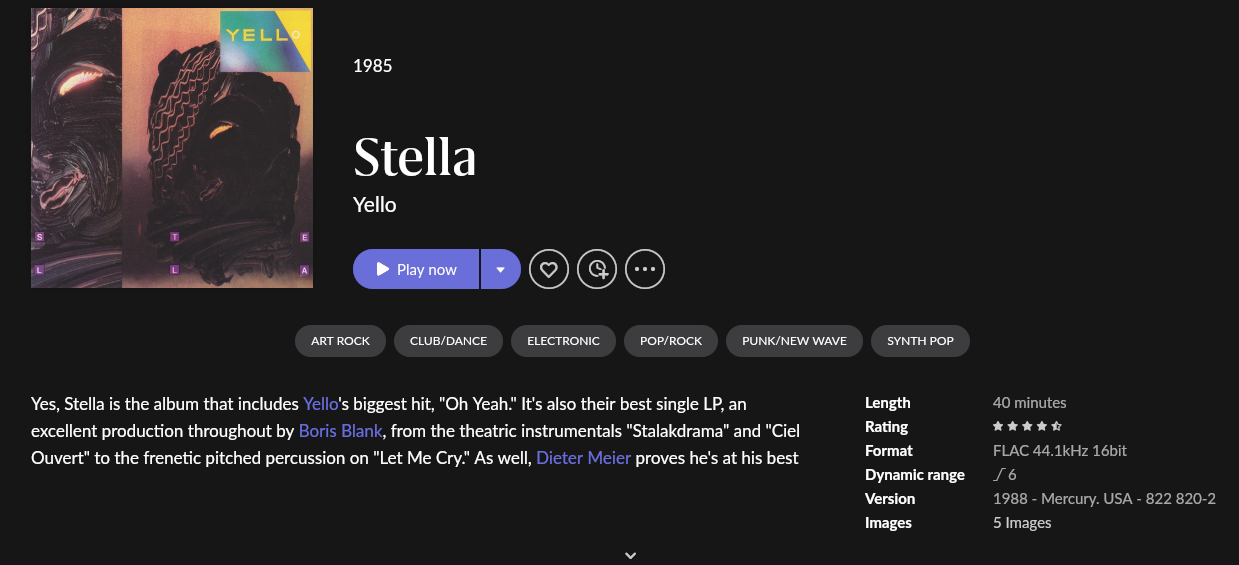Viewport: 1239px width, 565px height.
Task: Click the Yello artist name under title
Action: (375, 205)
